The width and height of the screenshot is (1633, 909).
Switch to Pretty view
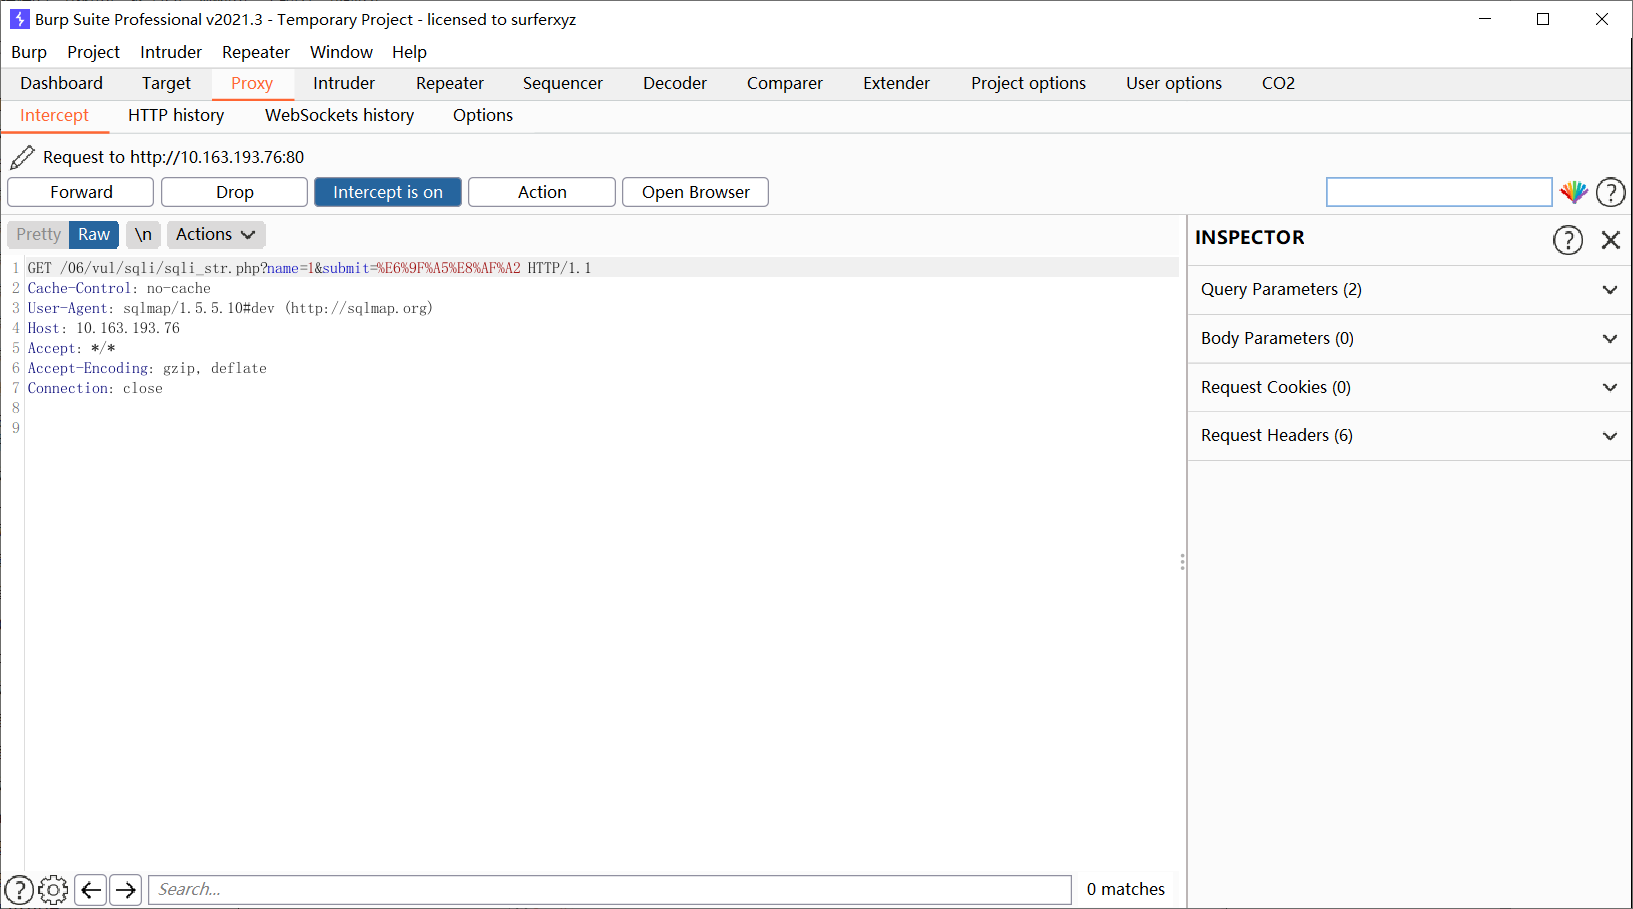[39, 234]
